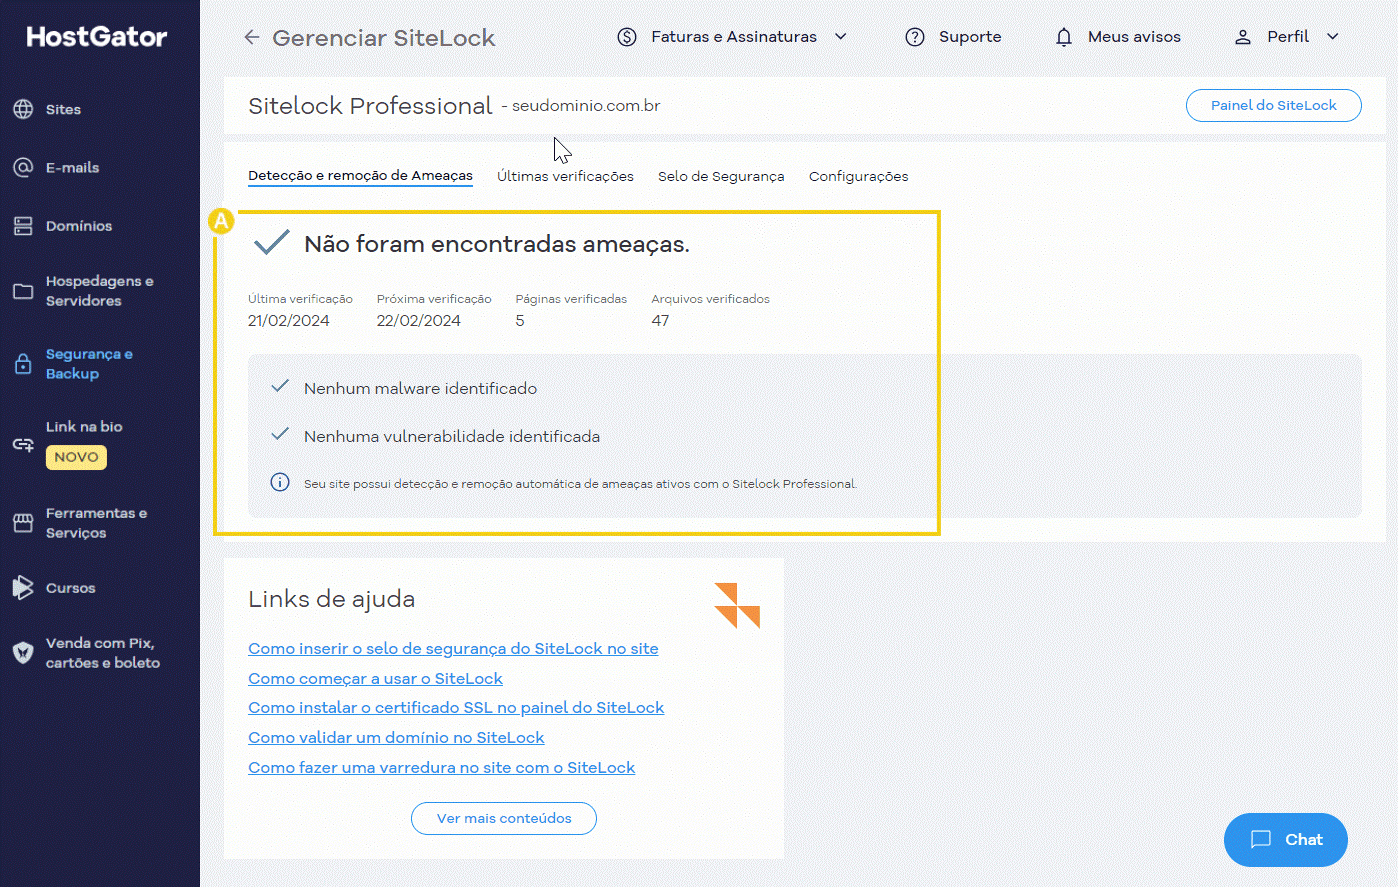Click the Links de ajuda heading

[331, 599]
